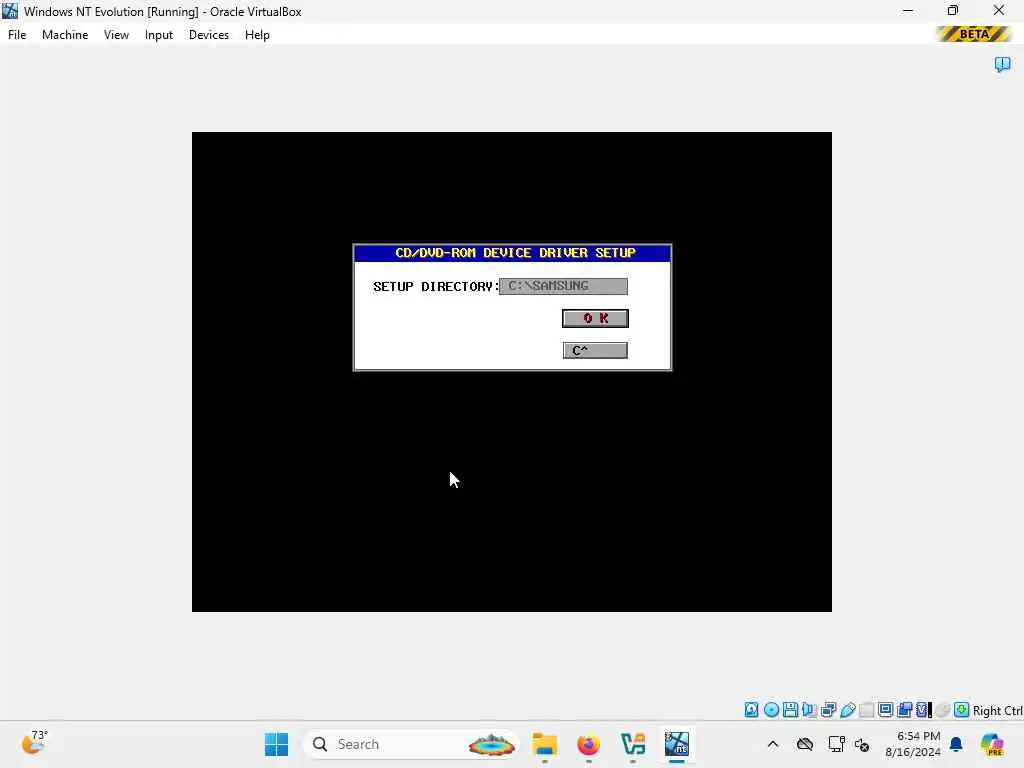
Task: Click the shared folders status icon
Action: pyautogui.click(x=867, y=710)
